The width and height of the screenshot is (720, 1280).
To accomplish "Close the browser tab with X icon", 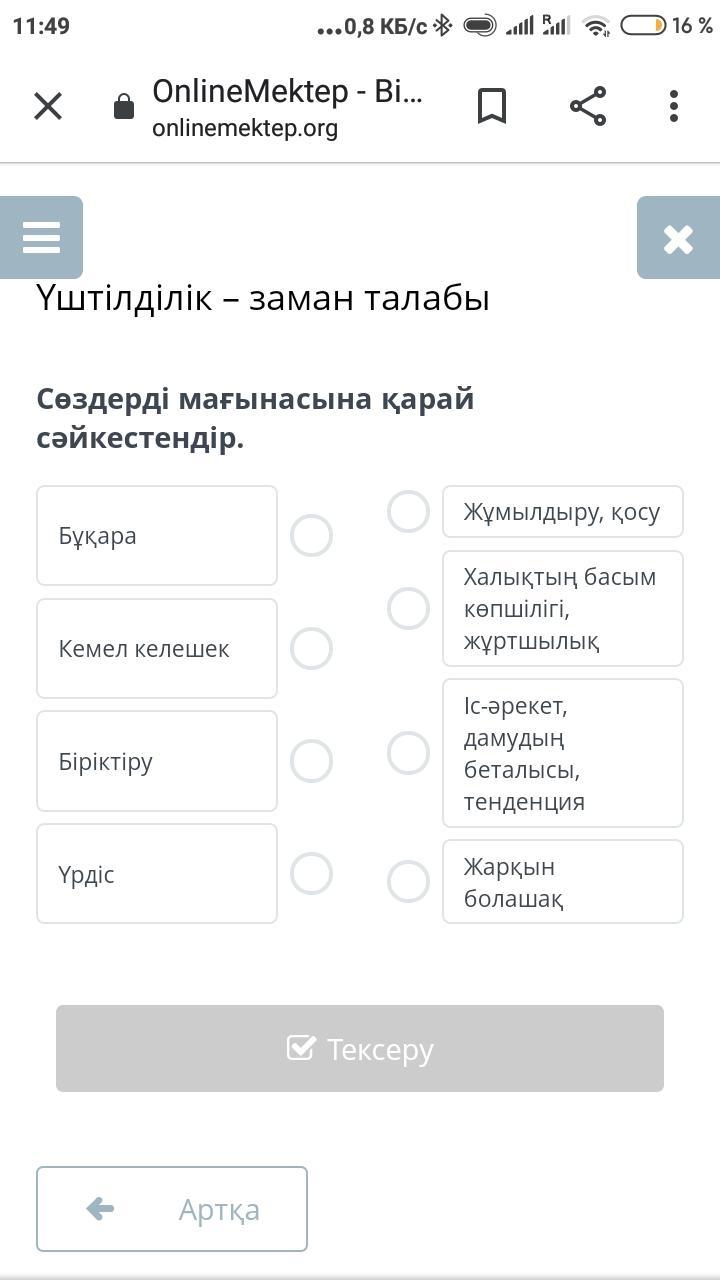I will (x=48, y=106).
